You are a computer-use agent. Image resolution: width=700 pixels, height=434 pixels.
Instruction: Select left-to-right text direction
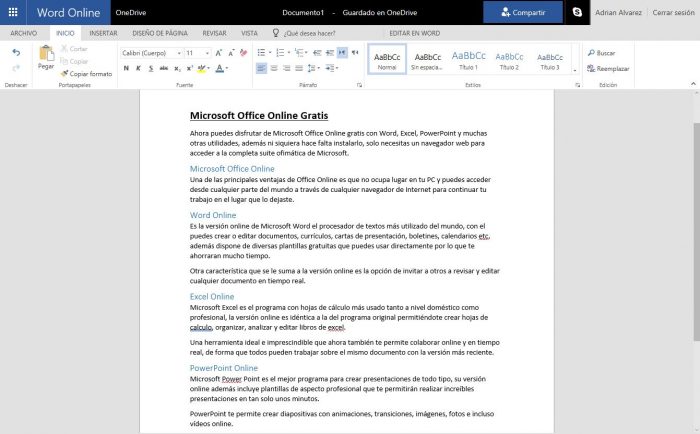coord(342,53)
